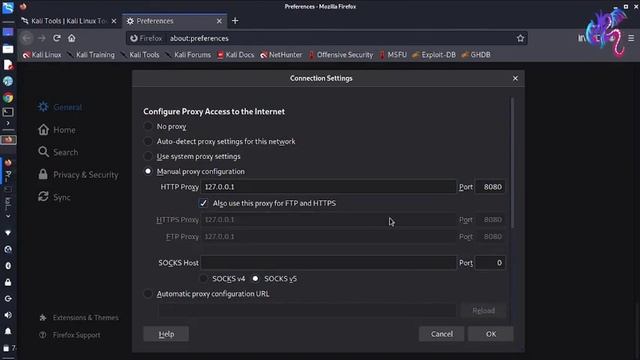This screenshot has height=360, width=640.
Task: Open the Kali Forums bookmark
Action: coord(188,55)
